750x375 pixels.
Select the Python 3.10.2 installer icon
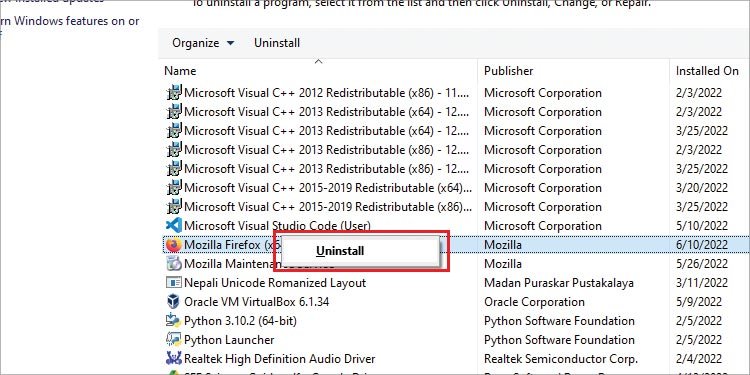point(174,321)
